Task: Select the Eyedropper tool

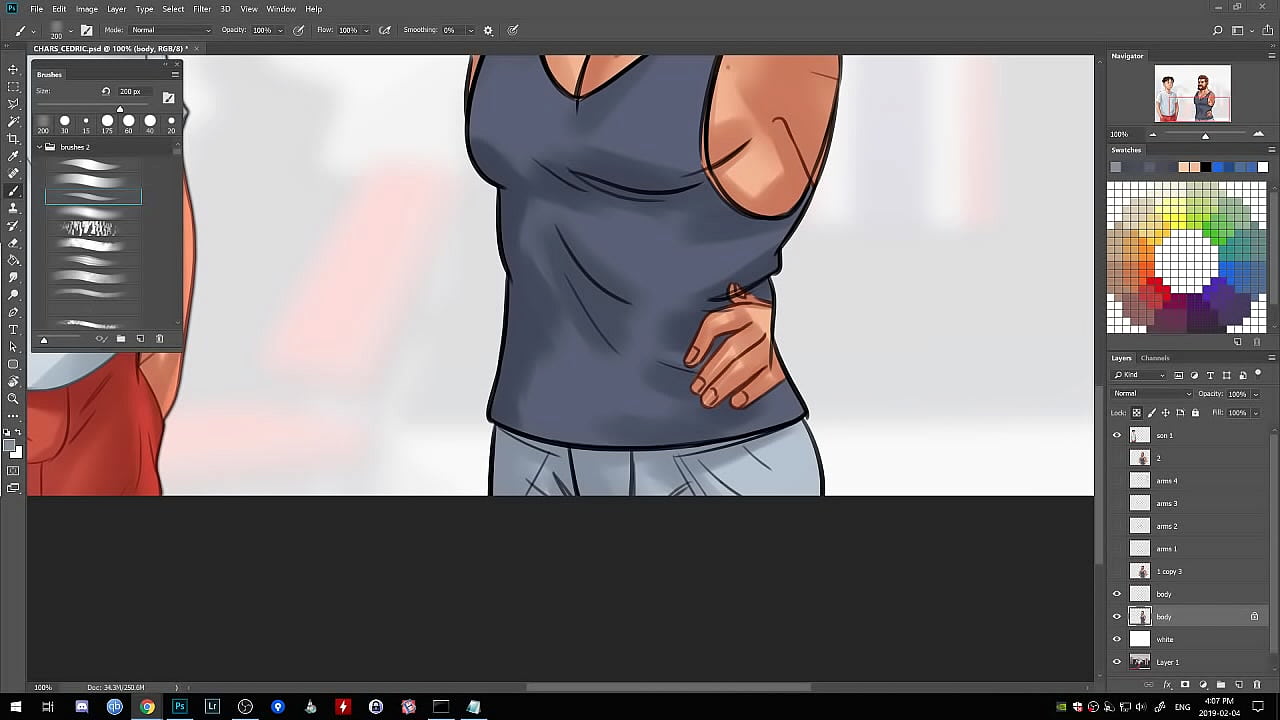Action: coord(13,156)
